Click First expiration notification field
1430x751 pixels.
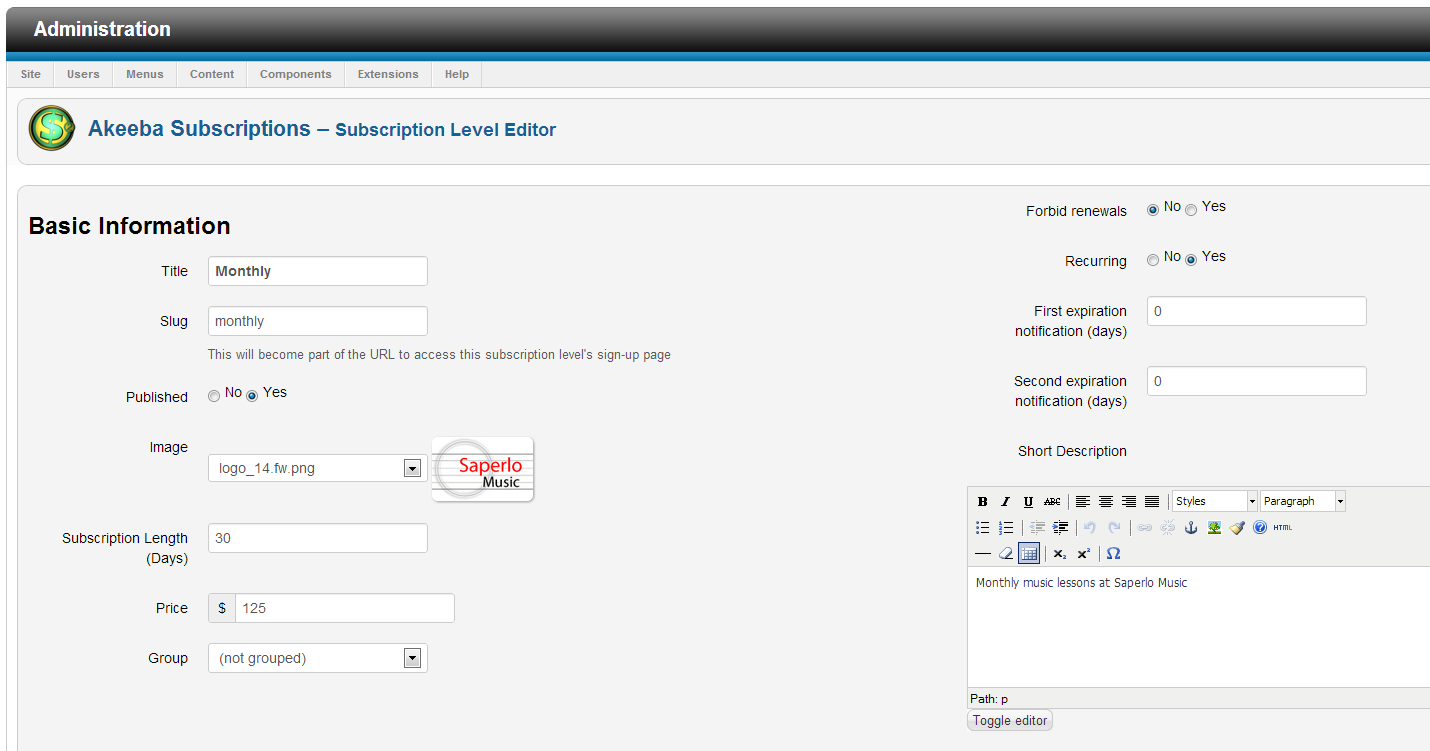coord(1257,311)
